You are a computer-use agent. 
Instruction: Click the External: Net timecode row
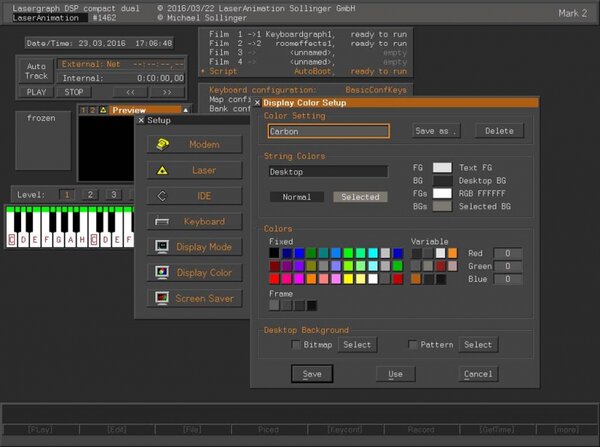pos(121,64)
